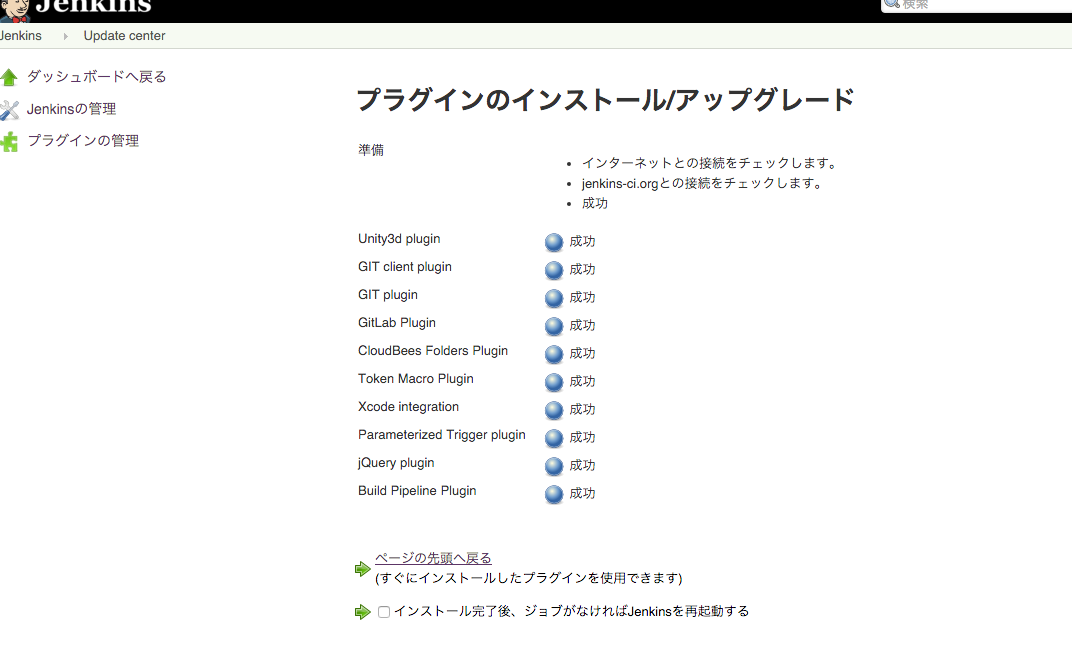The height and width of the screenshot is (669, 1072).
Task: Click the jQuery plugin name
Action: [x=396, y=463]
